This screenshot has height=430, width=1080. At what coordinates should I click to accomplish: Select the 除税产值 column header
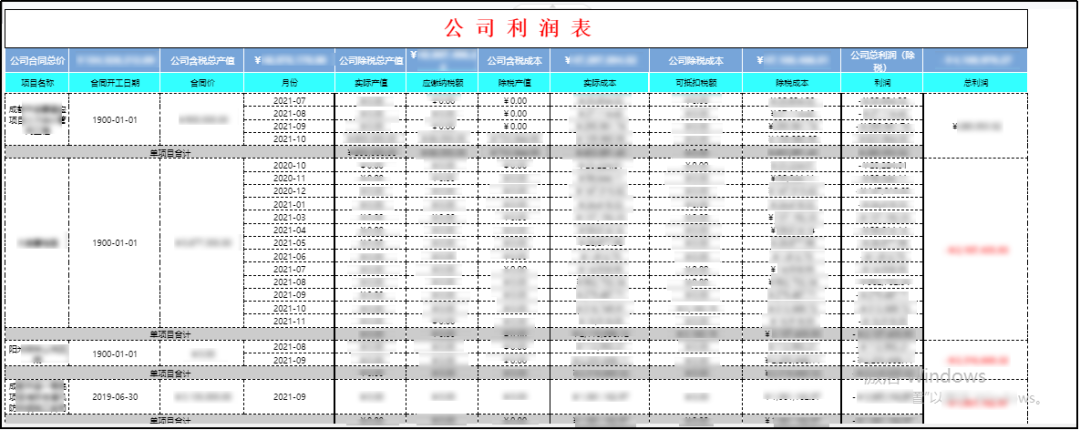point(515,83)
